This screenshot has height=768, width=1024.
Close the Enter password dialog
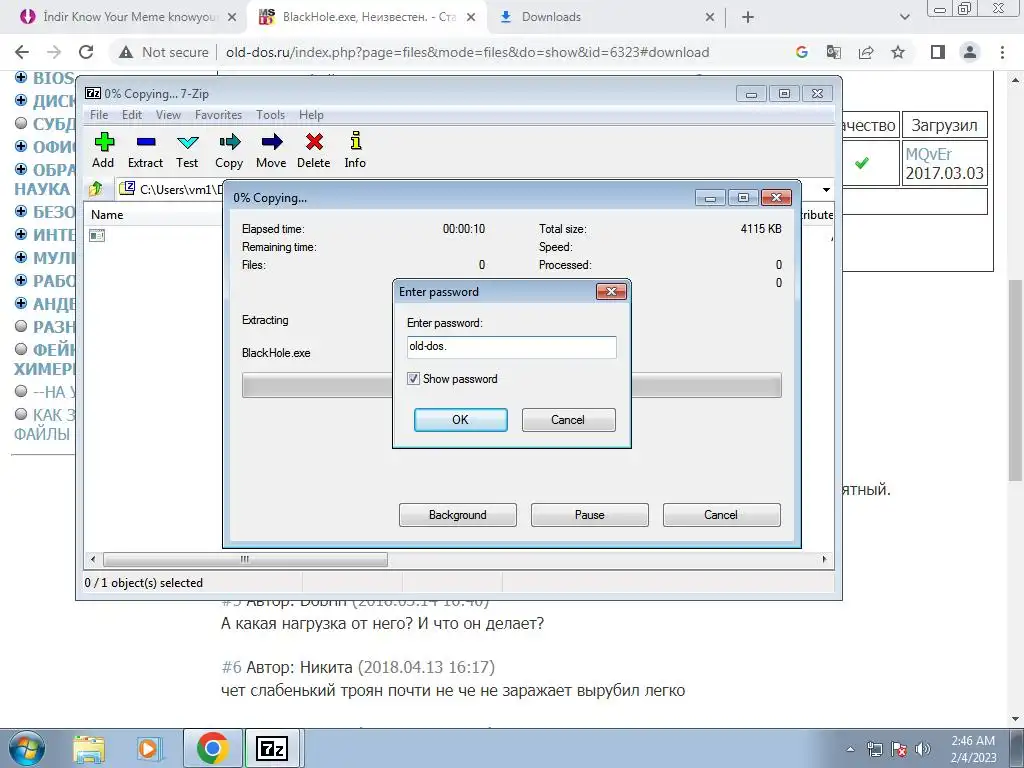coord(611,291)
